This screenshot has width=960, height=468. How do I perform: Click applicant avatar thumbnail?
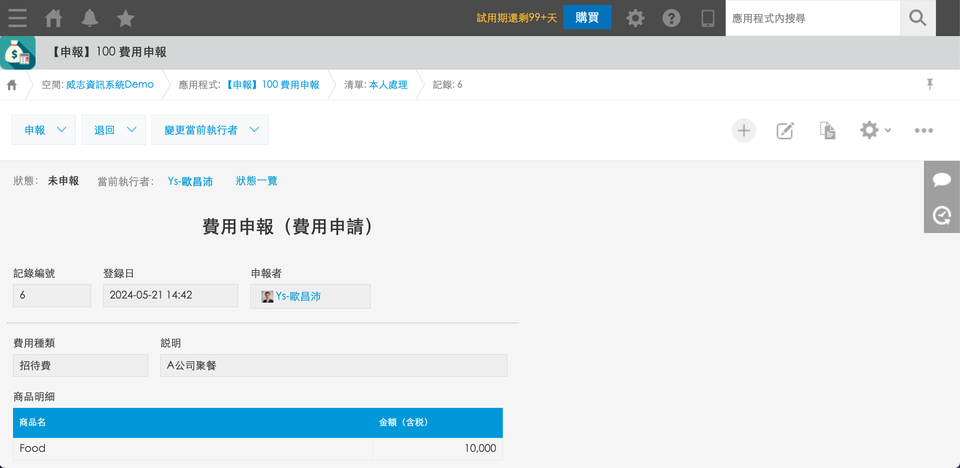pyautogui.click(x=268, y=296)
